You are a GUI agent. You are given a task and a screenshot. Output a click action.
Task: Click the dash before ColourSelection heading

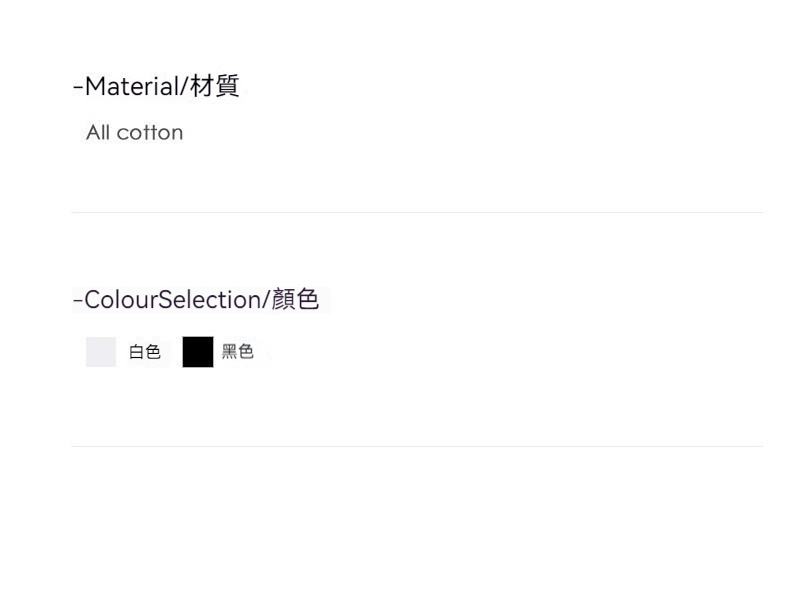(77, 300)
